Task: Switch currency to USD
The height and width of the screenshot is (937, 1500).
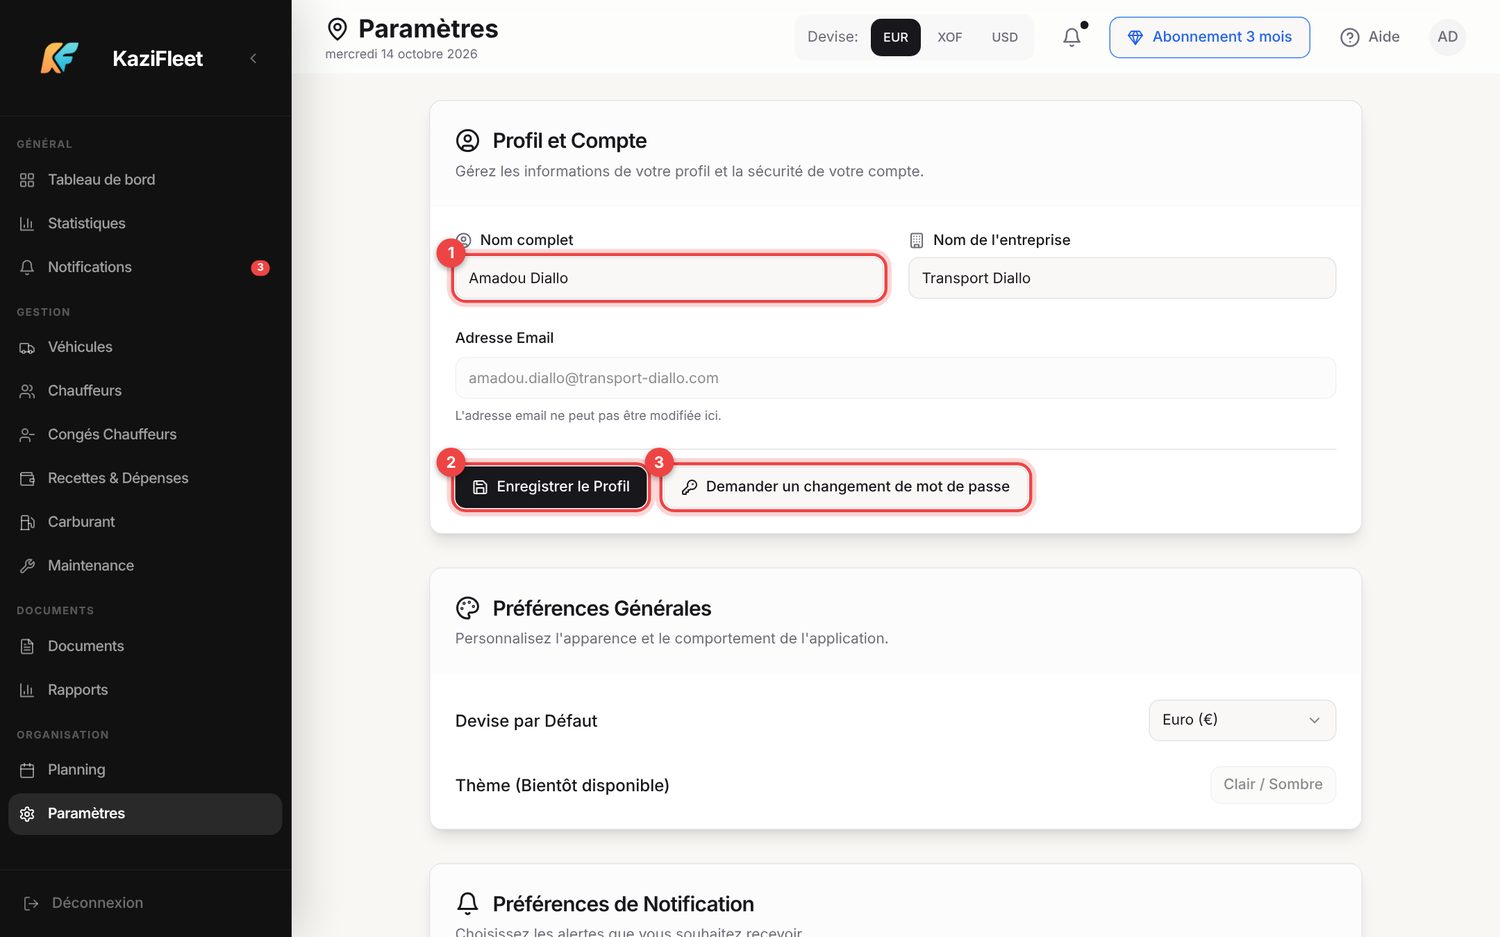Action: (1005, 37)
